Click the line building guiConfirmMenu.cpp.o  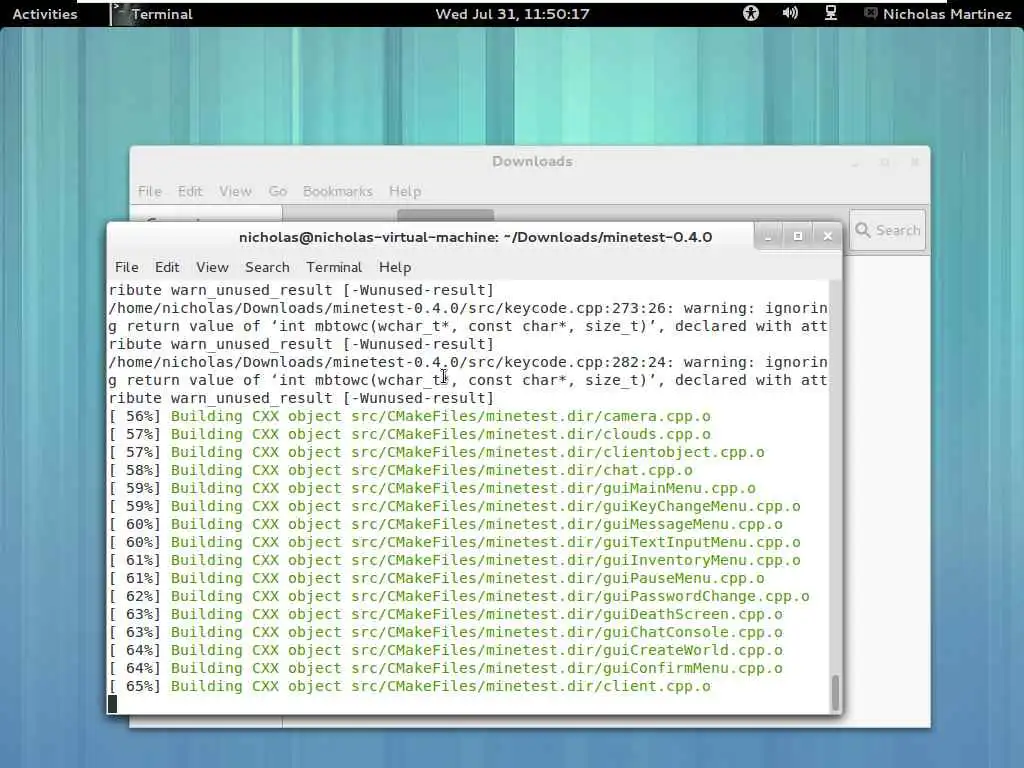pyautogui.click(x=445, y=668)
